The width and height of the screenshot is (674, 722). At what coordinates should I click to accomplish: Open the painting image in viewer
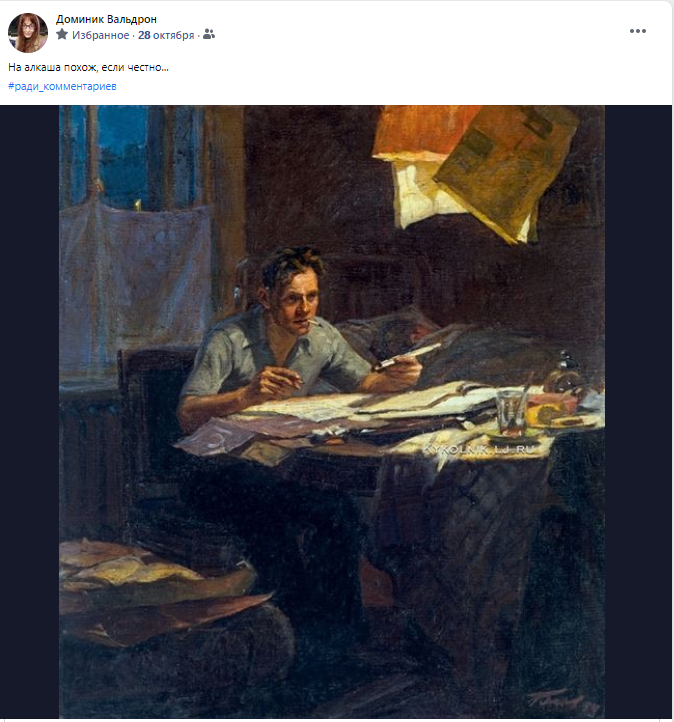[332, 412]
